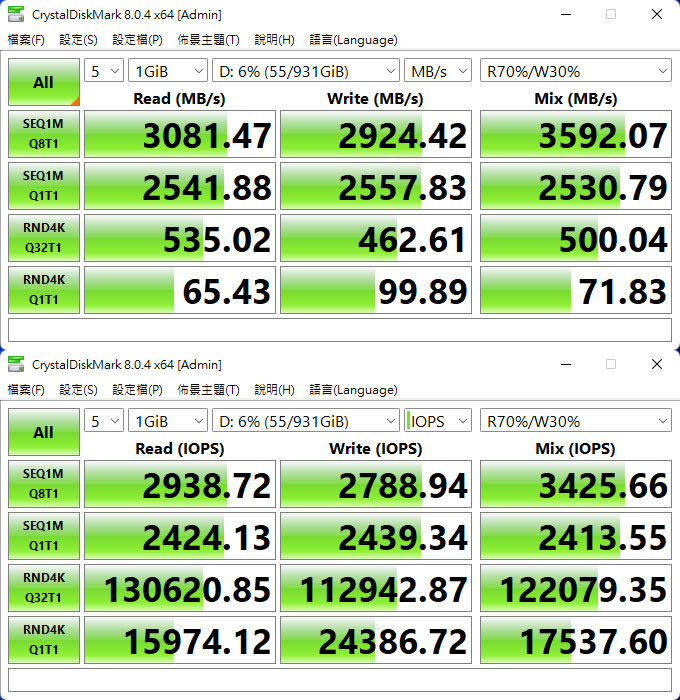
Task: Run RND4K Q1T1 test in MB/s window
Action: tap(44, 290)
